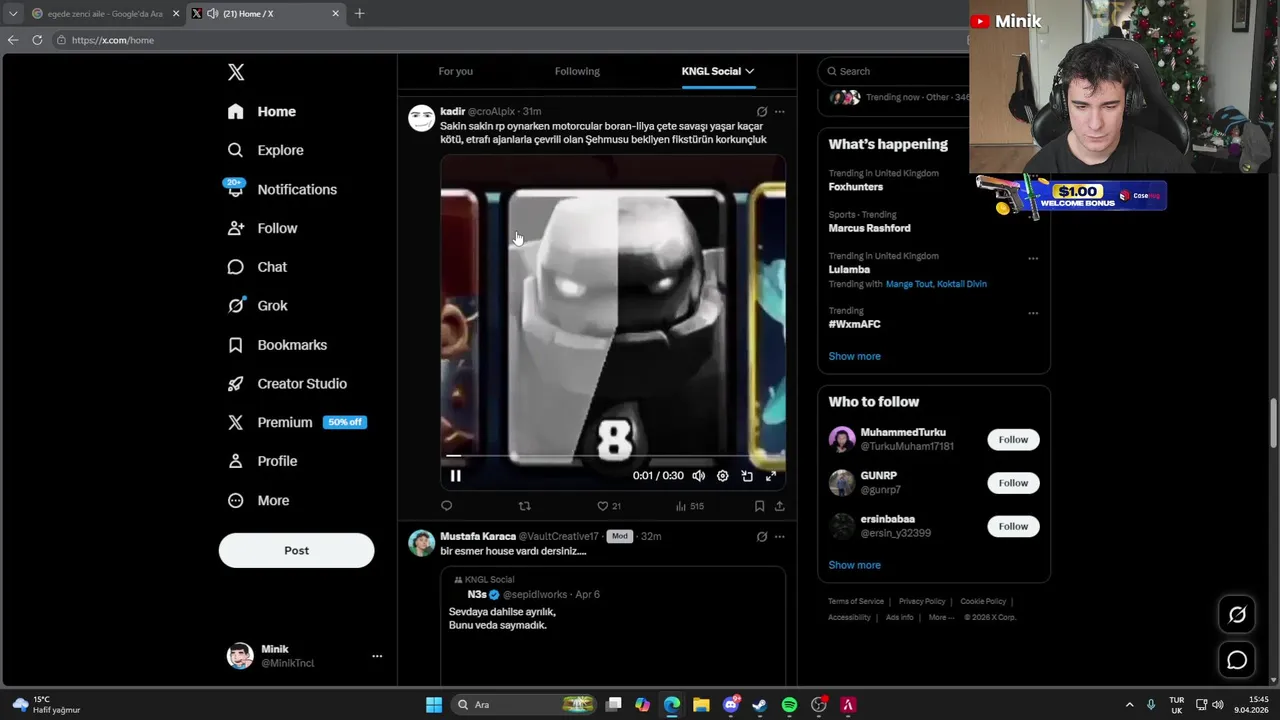This screenshot has width=1280, height=720.
Task: Show more under Who to follow
Action: tap(854, 565)
